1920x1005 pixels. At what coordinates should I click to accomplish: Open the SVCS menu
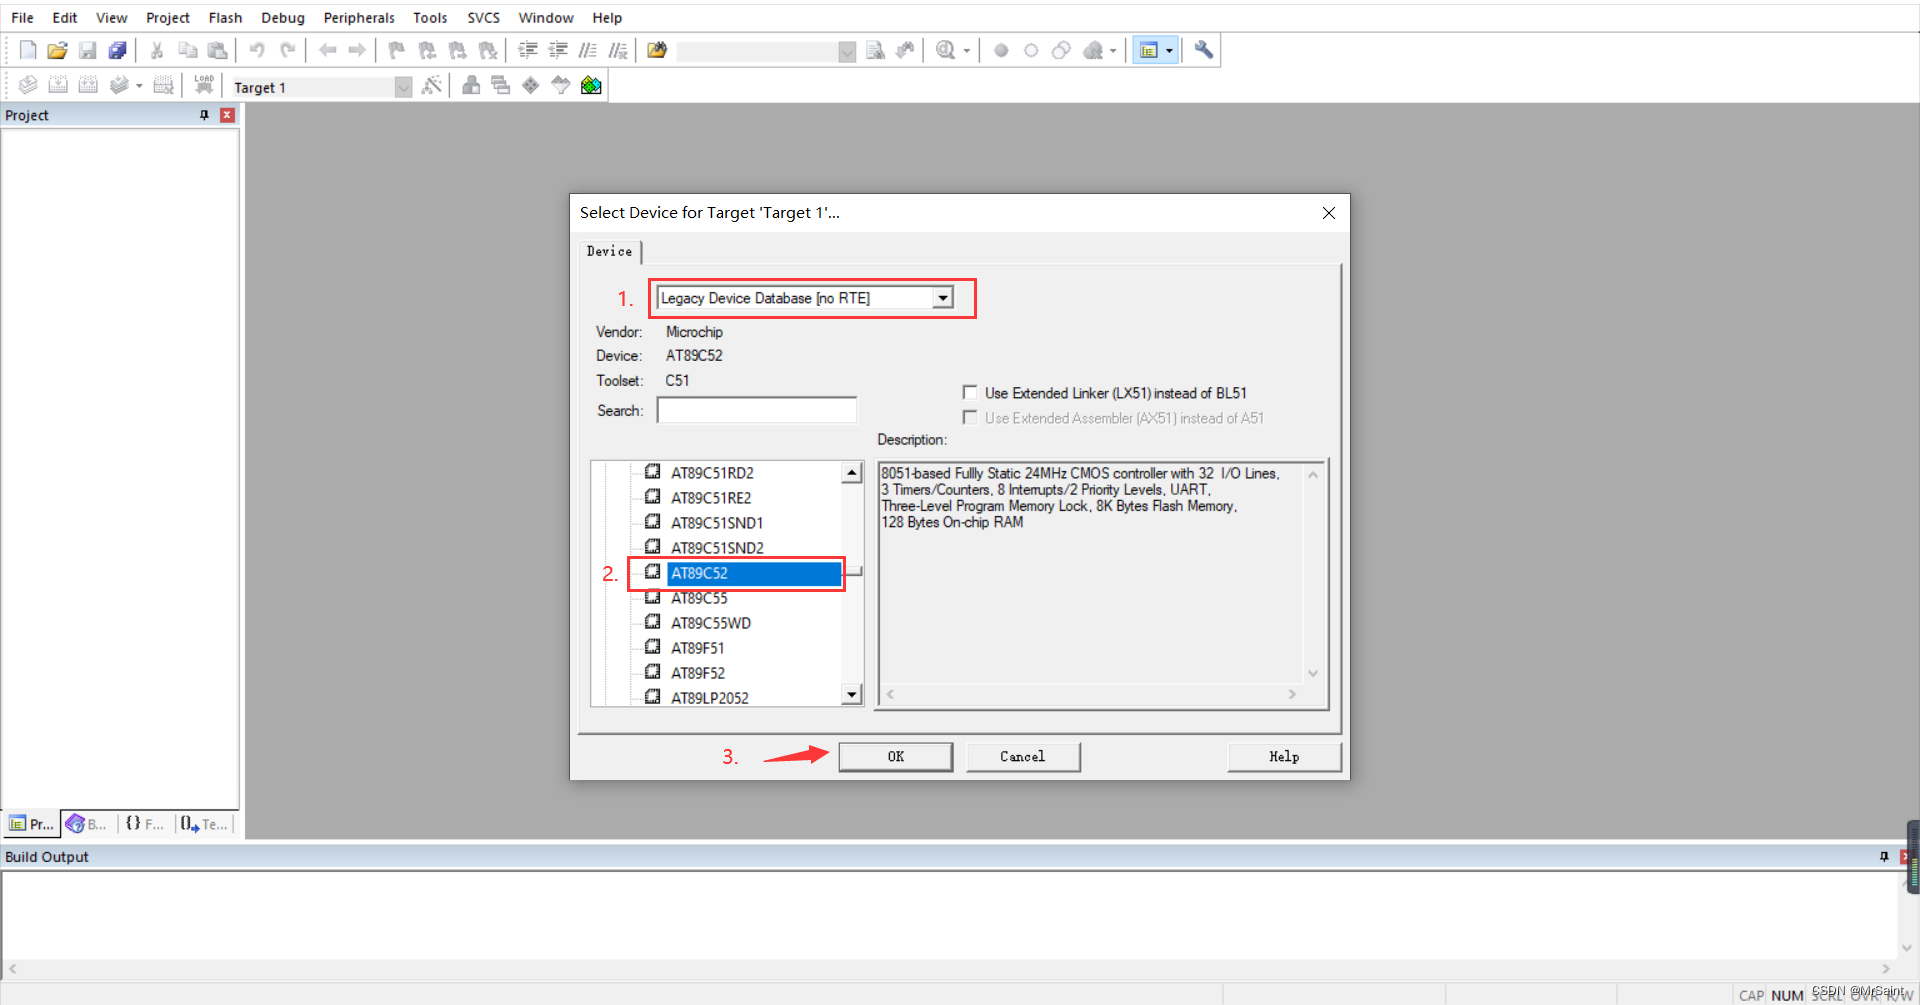(483, 17)
